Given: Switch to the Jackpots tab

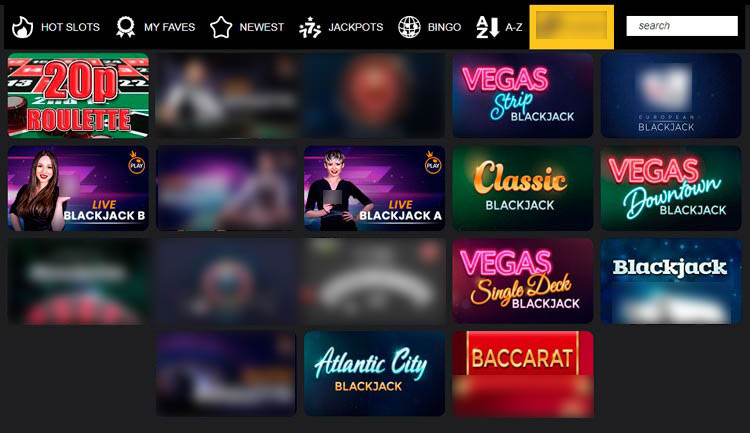Looking at the screenshot, I should click(x=341, y=27).
